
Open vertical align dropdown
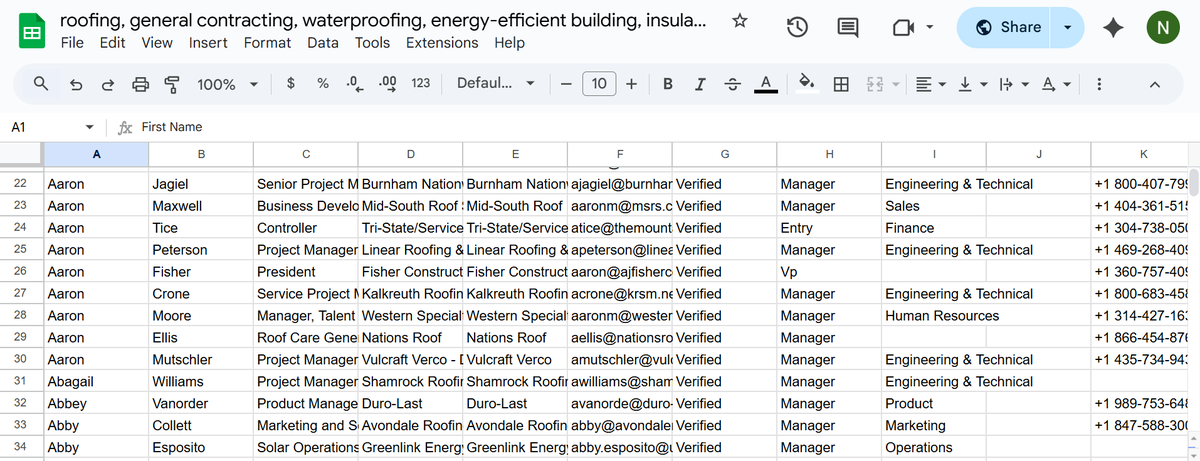972,84
